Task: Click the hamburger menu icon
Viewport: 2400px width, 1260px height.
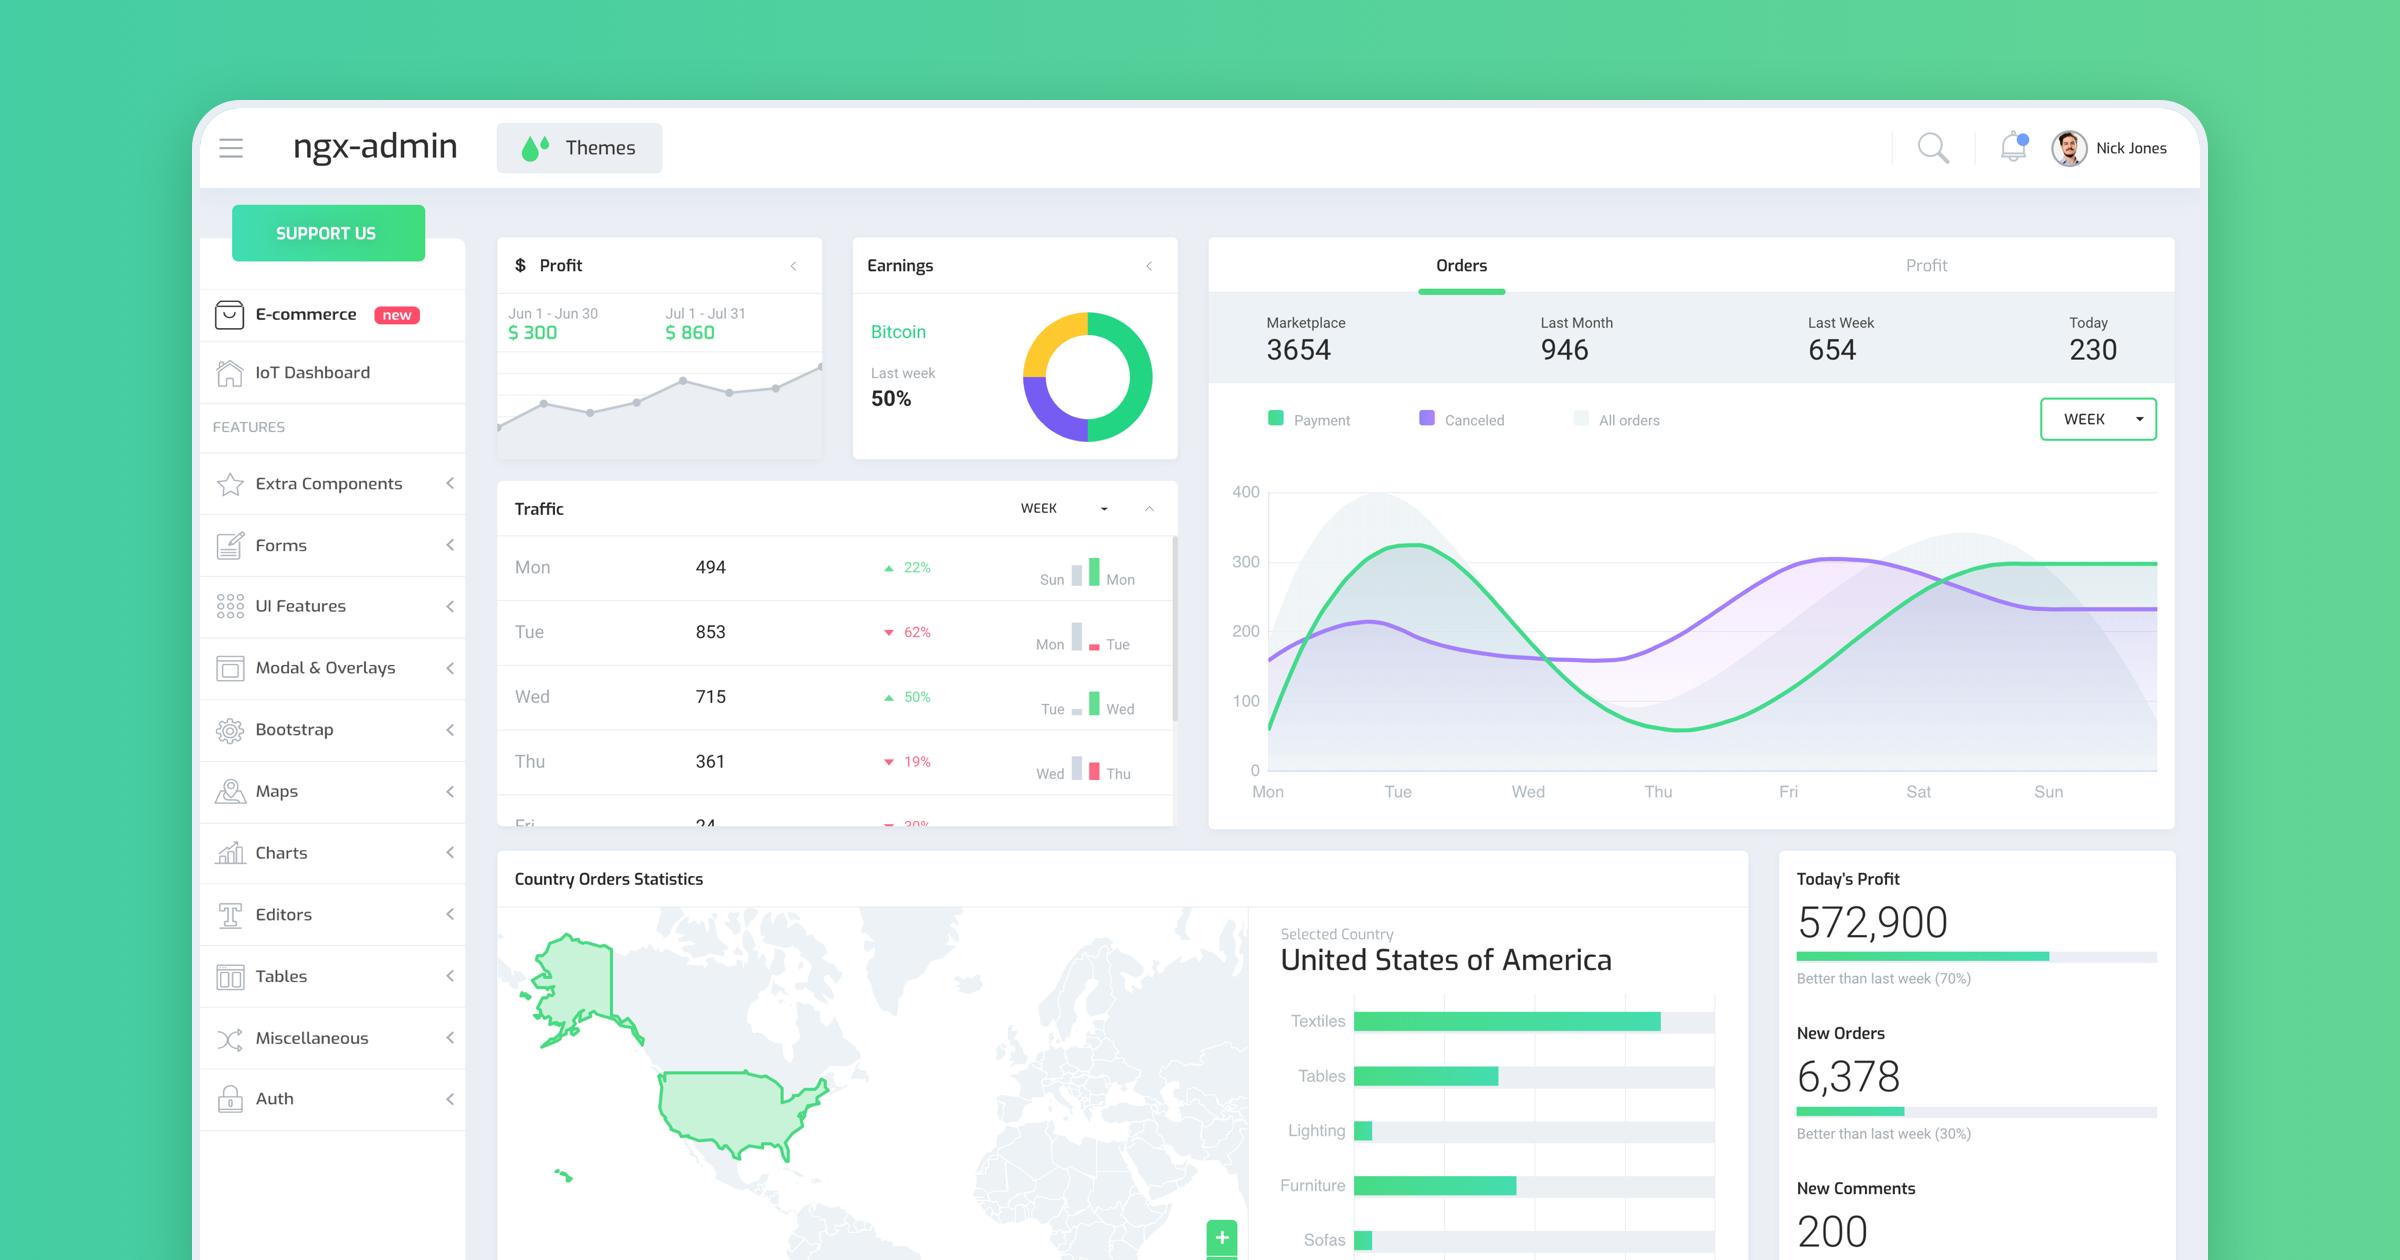Action: [x=231, y=148]
